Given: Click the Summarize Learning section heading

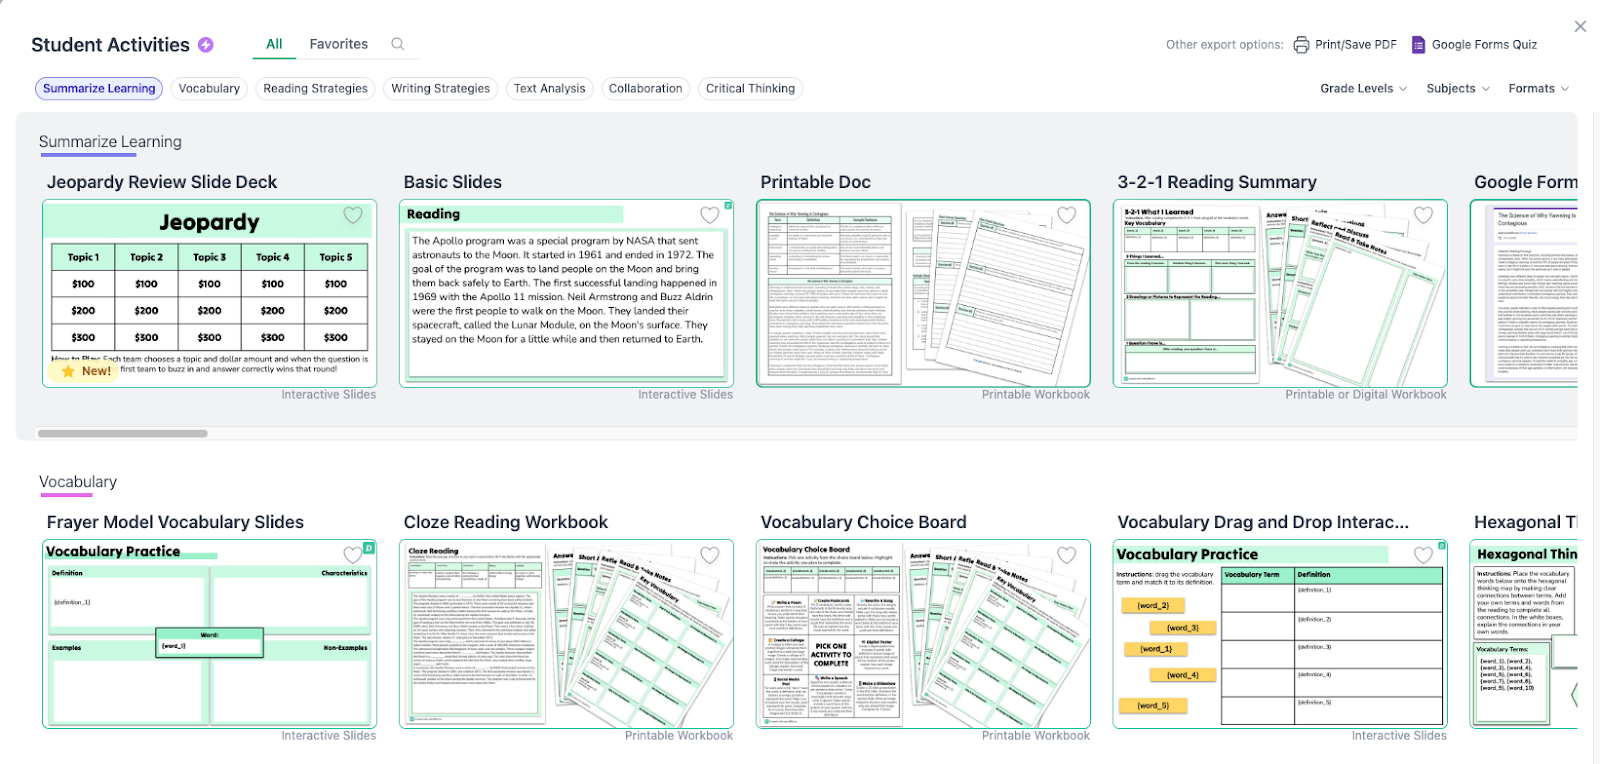Looking at the screenshot, I should click(110, 142).
